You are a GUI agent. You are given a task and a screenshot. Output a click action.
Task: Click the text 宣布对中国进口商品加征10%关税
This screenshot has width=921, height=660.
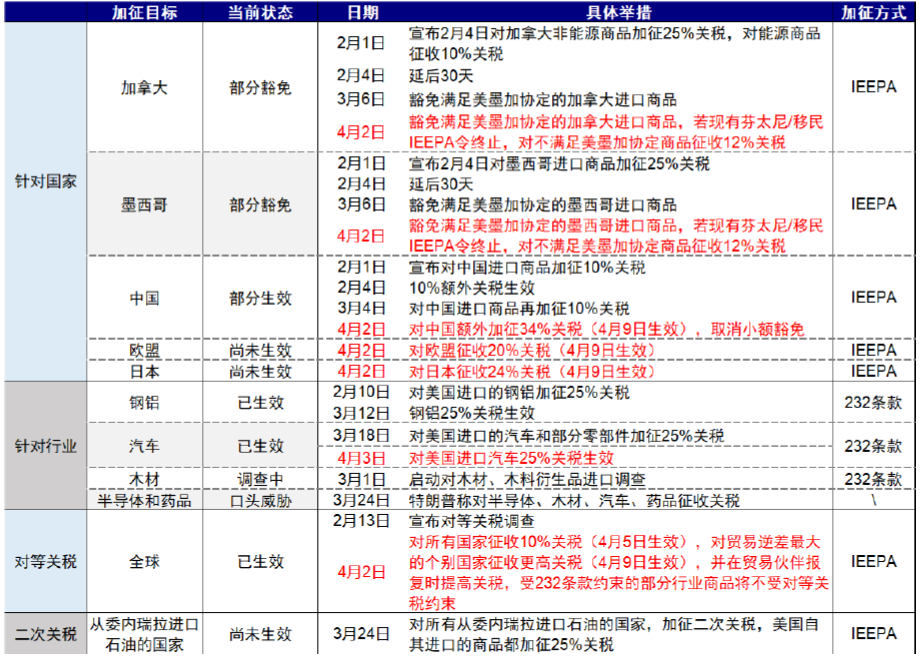(x=527, y=268)
